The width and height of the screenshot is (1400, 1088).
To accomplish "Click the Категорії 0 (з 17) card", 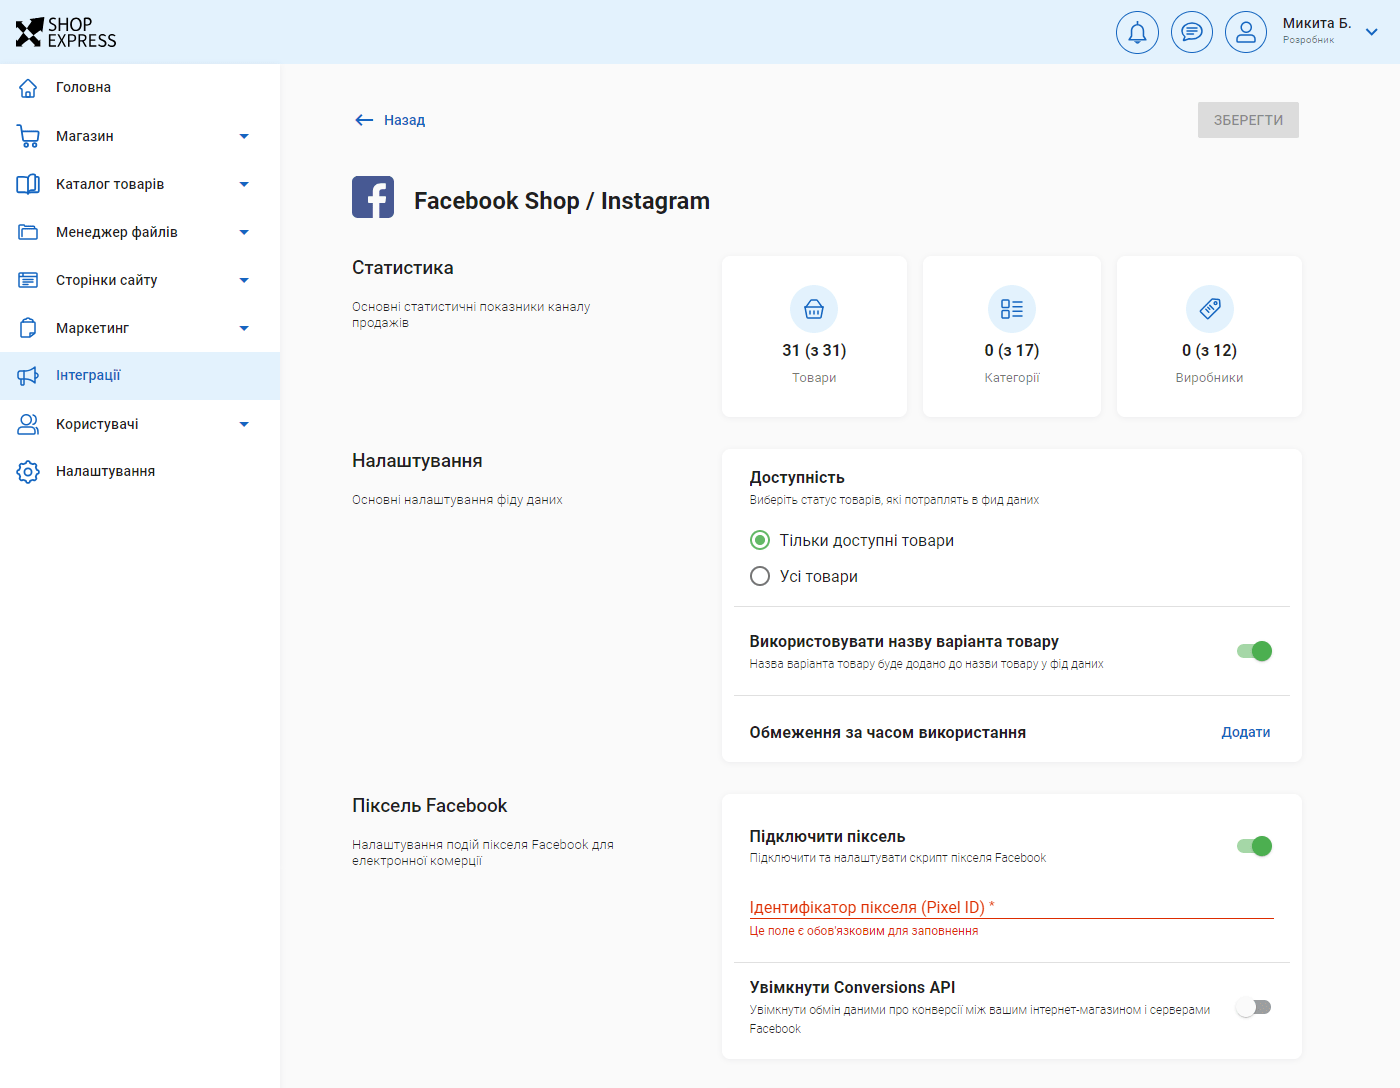I will [x=1012, y=336].
